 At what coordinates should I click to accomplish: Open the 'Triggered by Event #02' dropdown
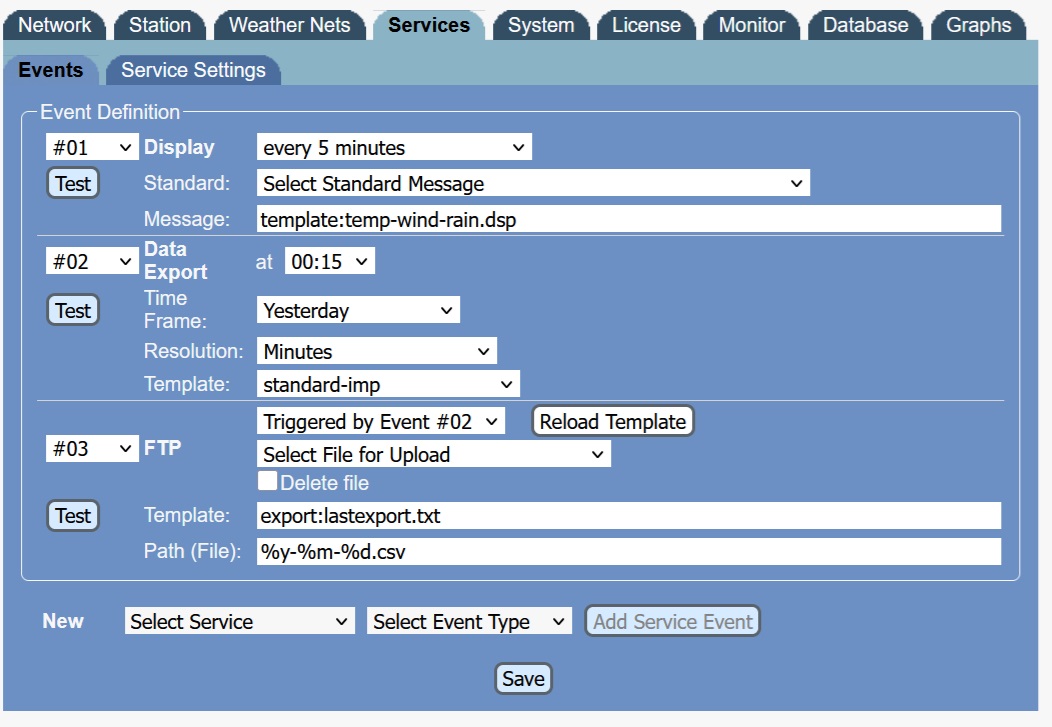tap(381, 422)
